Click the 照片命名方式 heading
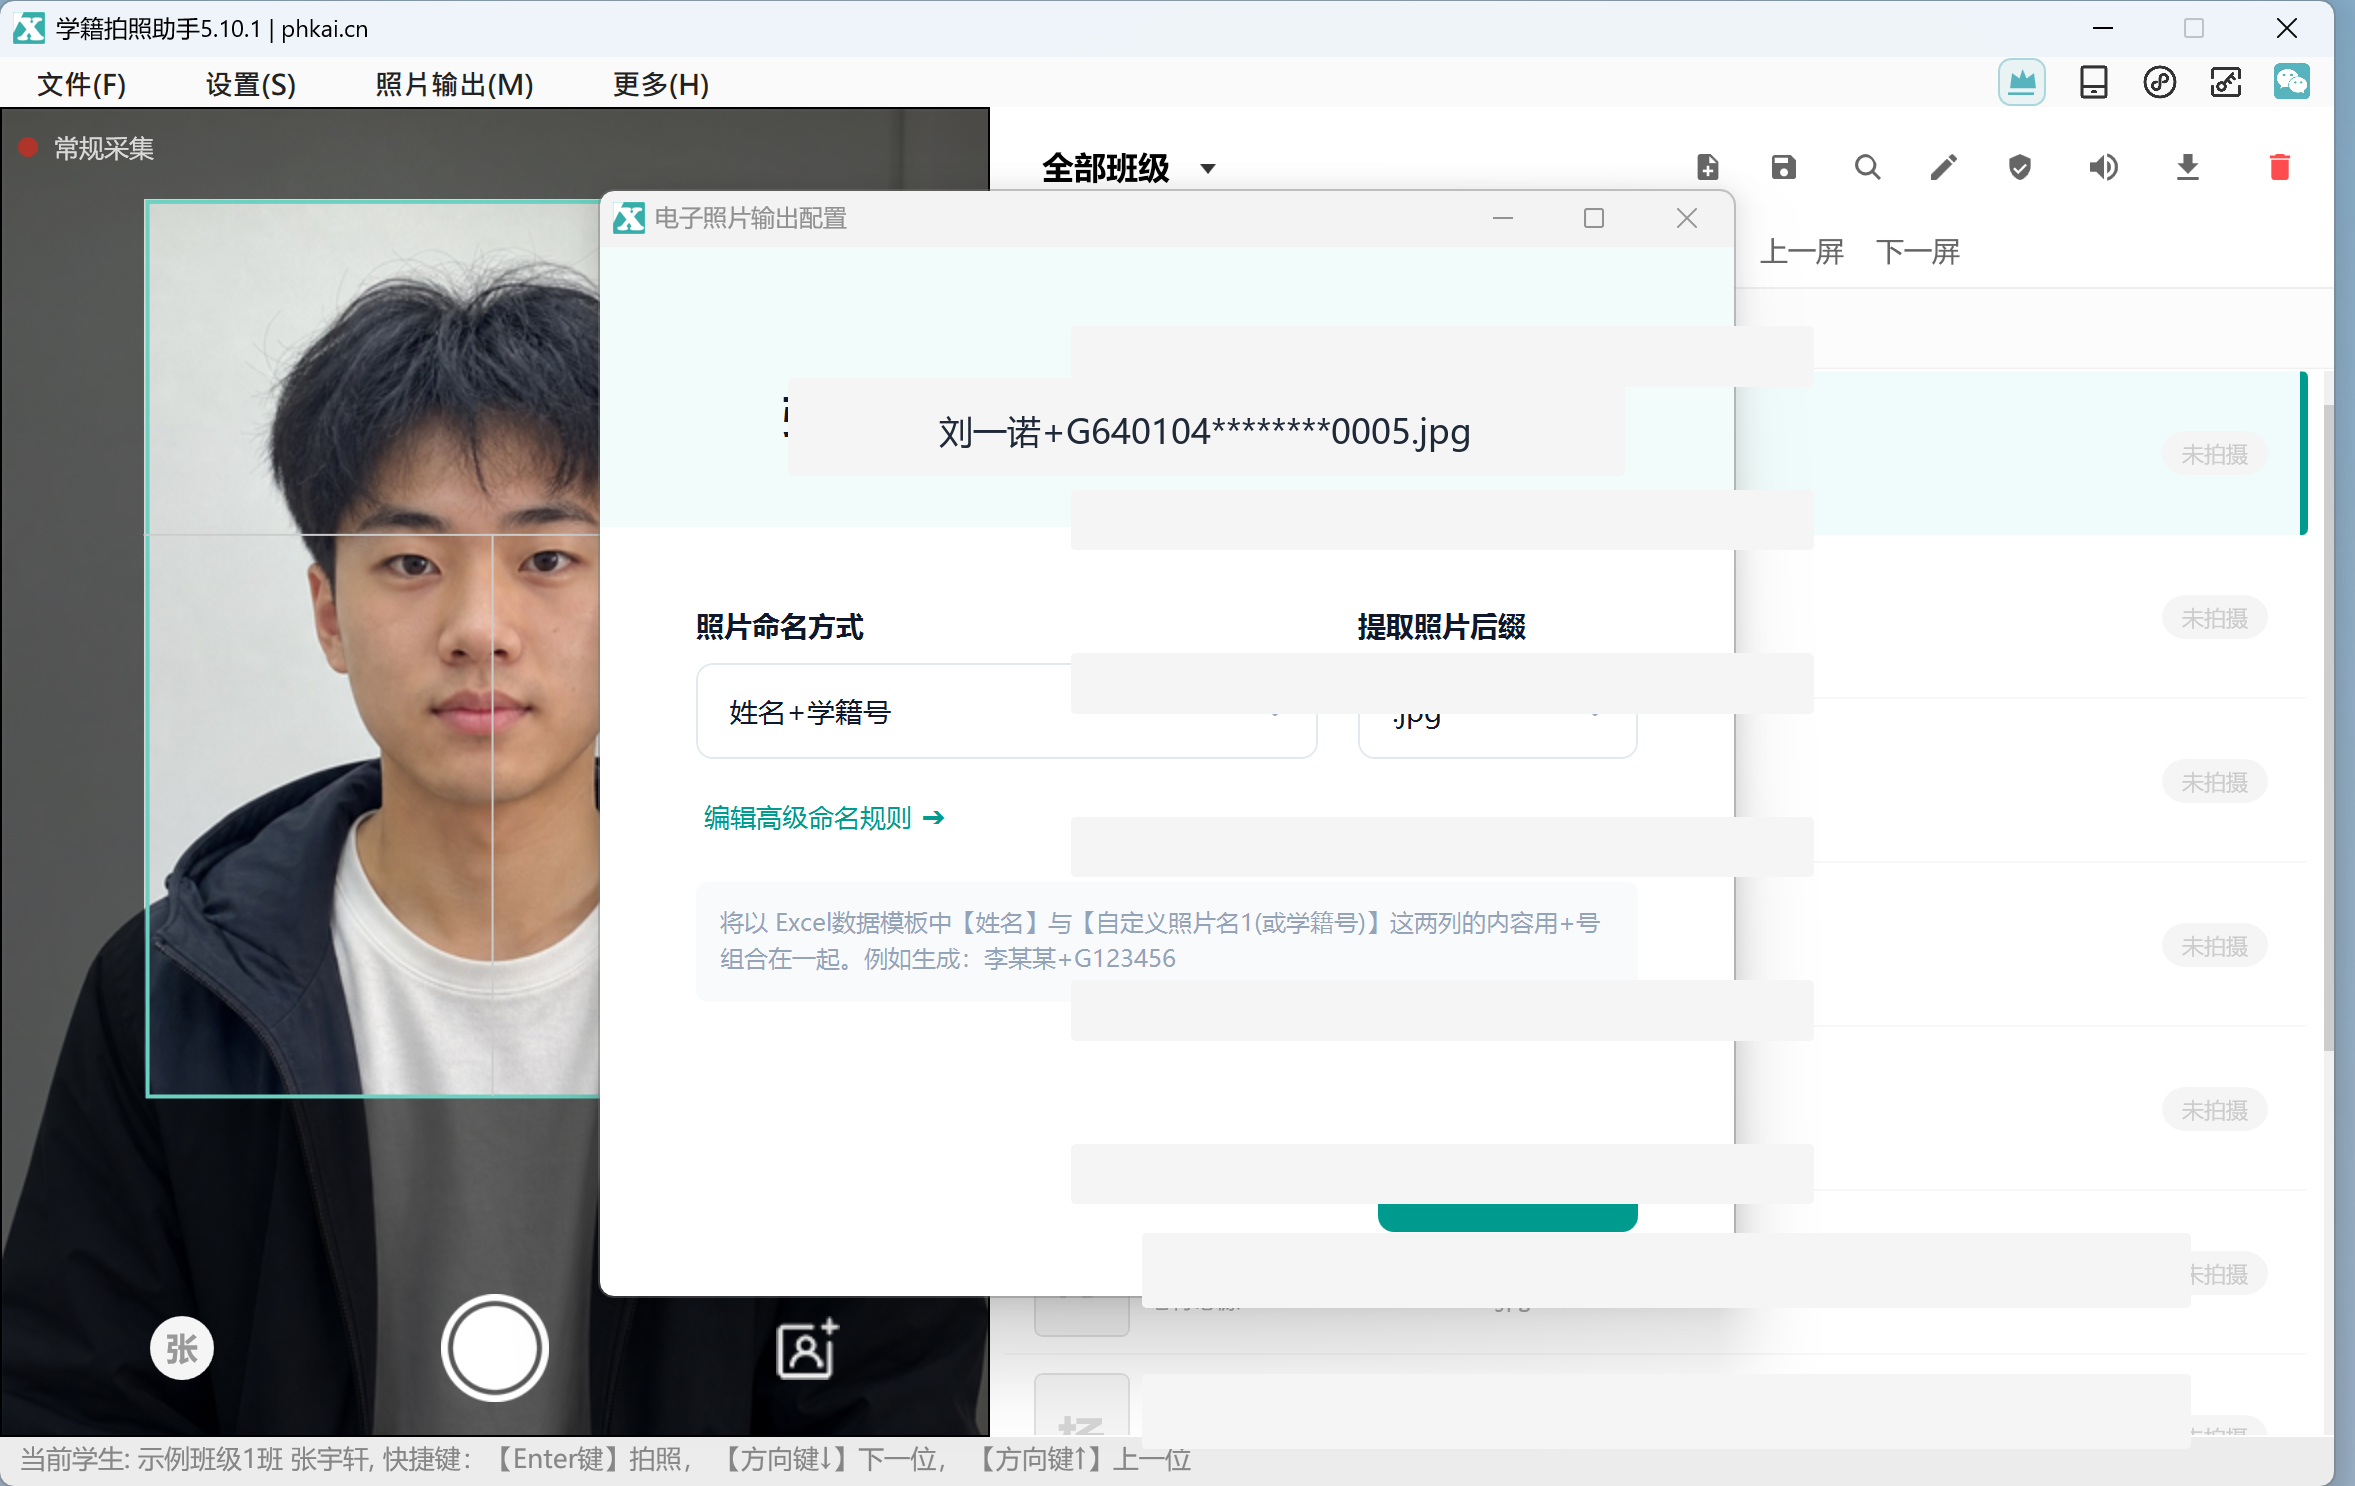The image size is (2355, 1486). (x=779, y=627)
